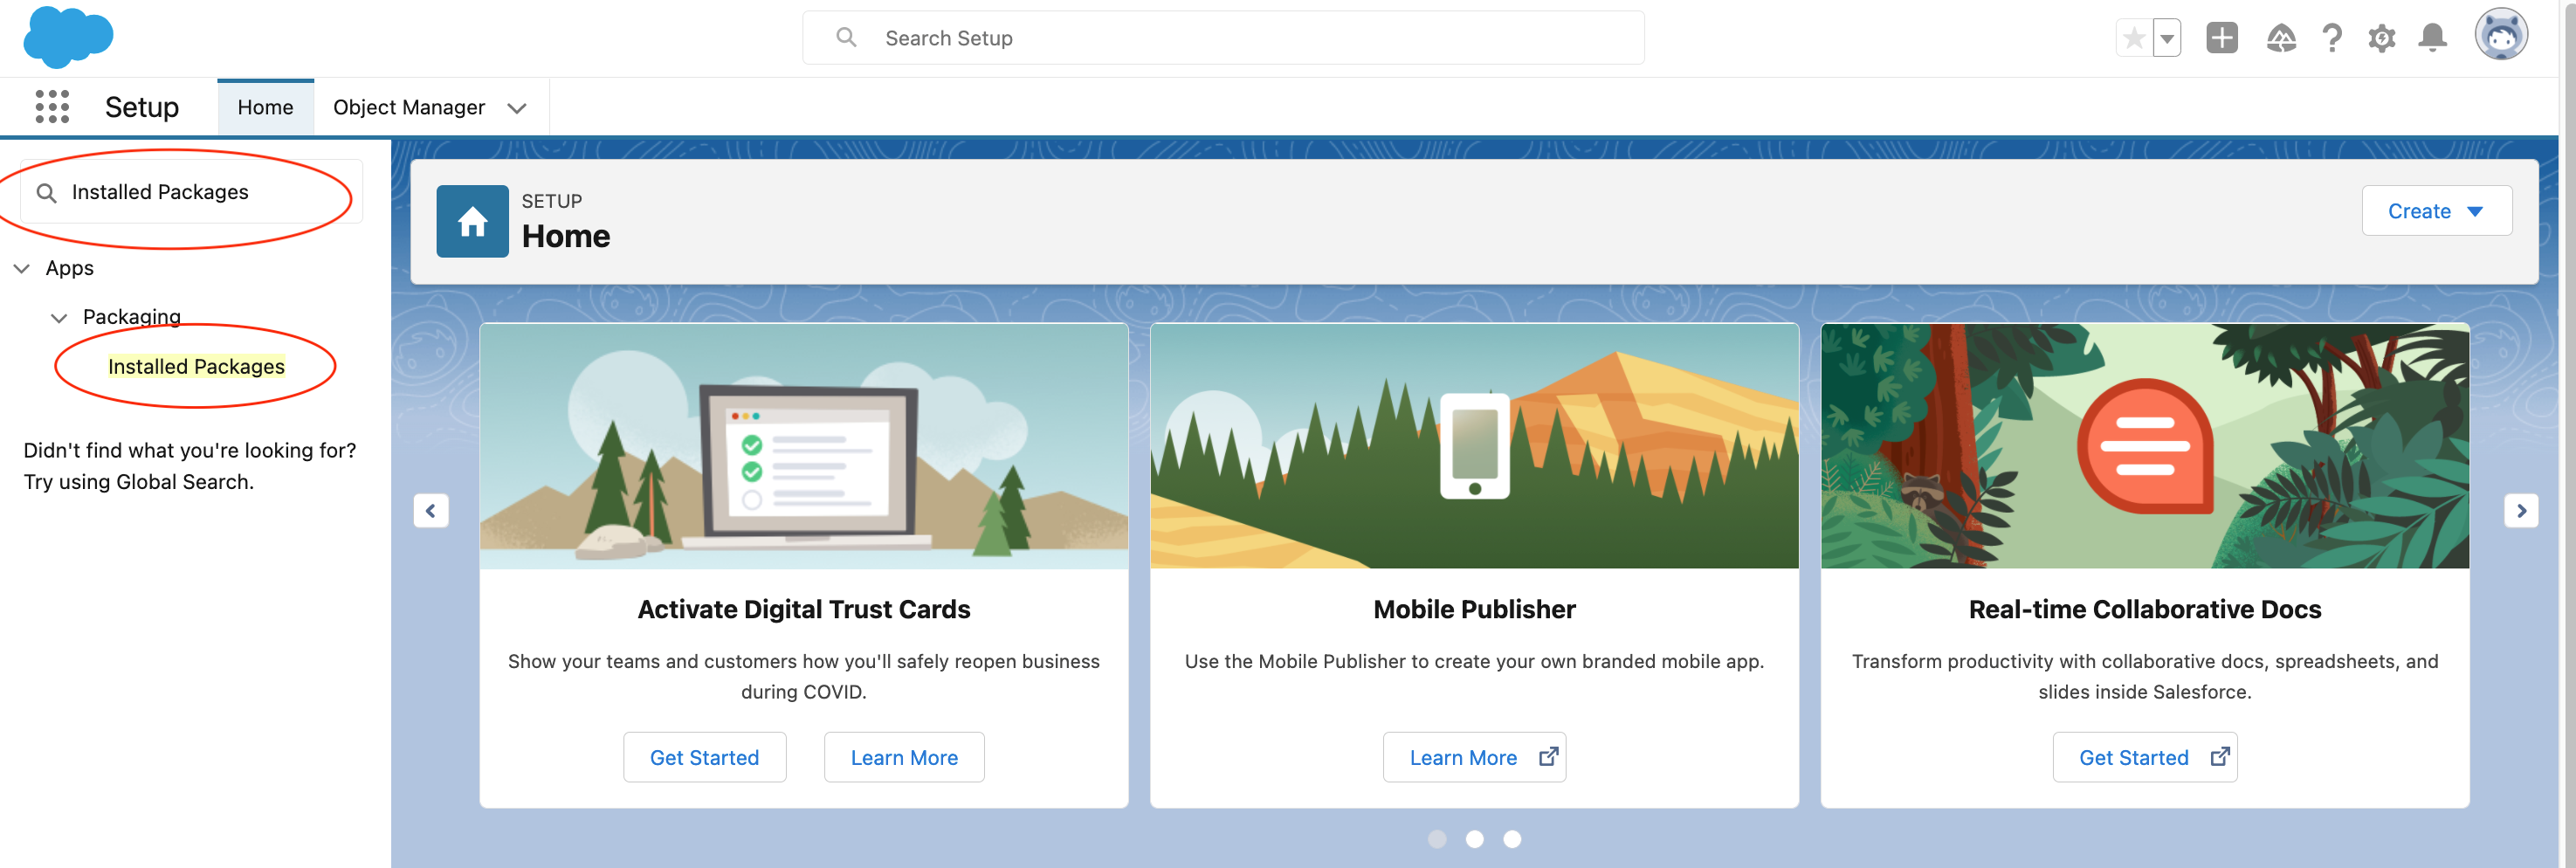
Task: Click the Salesforce cloud logo
Action: [x=68, y=37]
